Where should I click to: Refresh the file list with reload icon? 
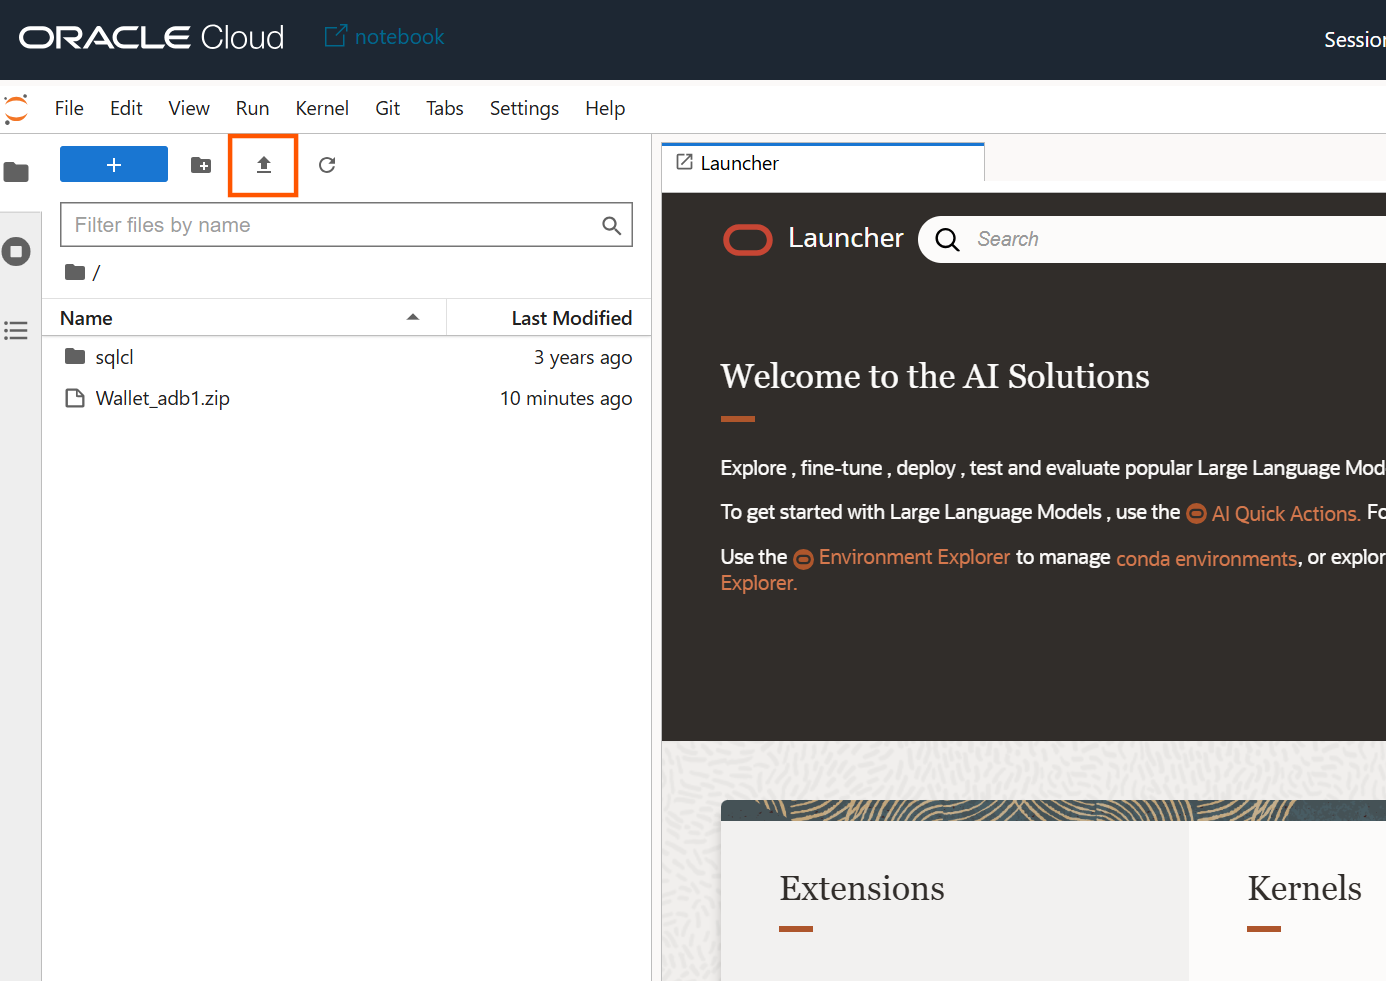pyautogui.click(x=327, y=165)
